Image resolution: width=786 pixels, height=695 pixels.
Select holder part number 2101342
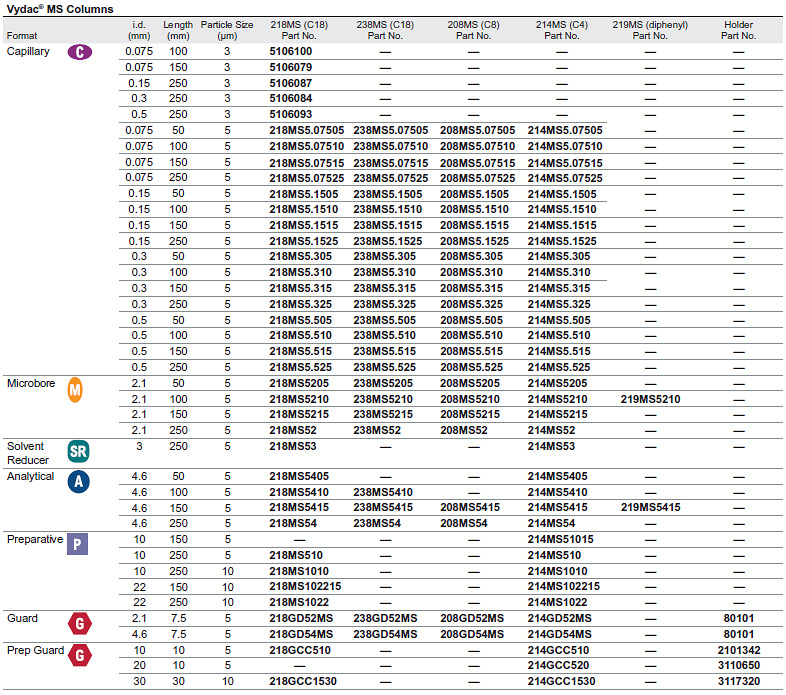point(739,650)
